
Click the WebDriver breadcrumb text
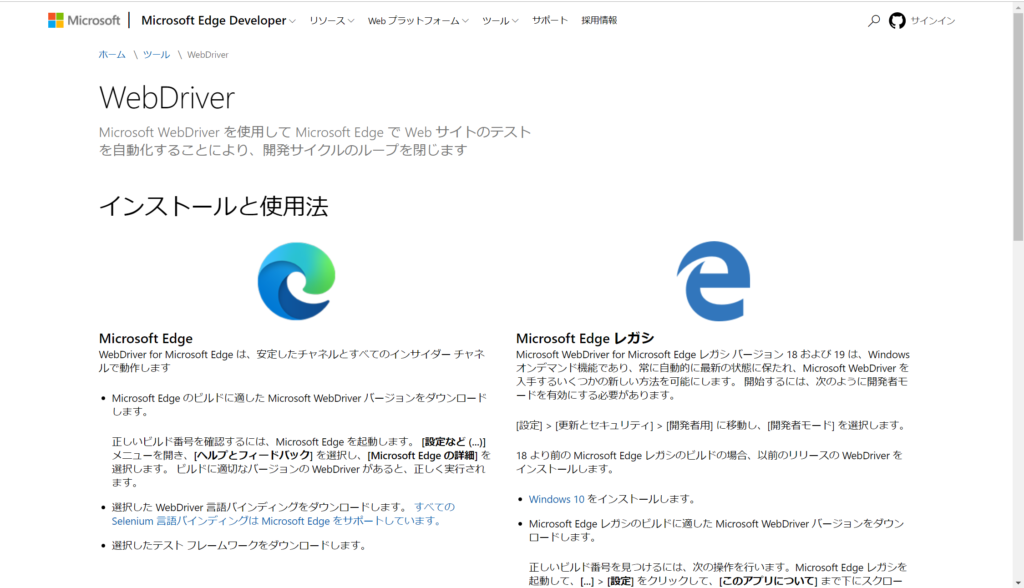(208, 55)
